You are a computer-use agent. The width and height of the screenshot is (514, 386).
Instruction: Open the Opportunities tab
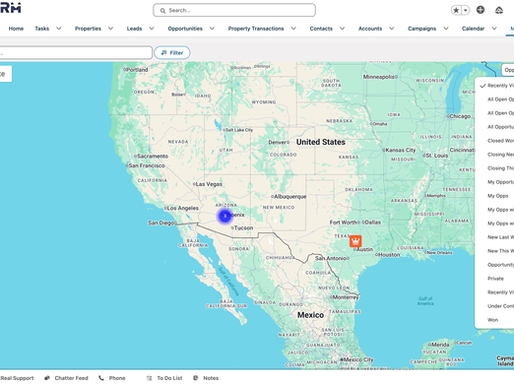(185, 29)
